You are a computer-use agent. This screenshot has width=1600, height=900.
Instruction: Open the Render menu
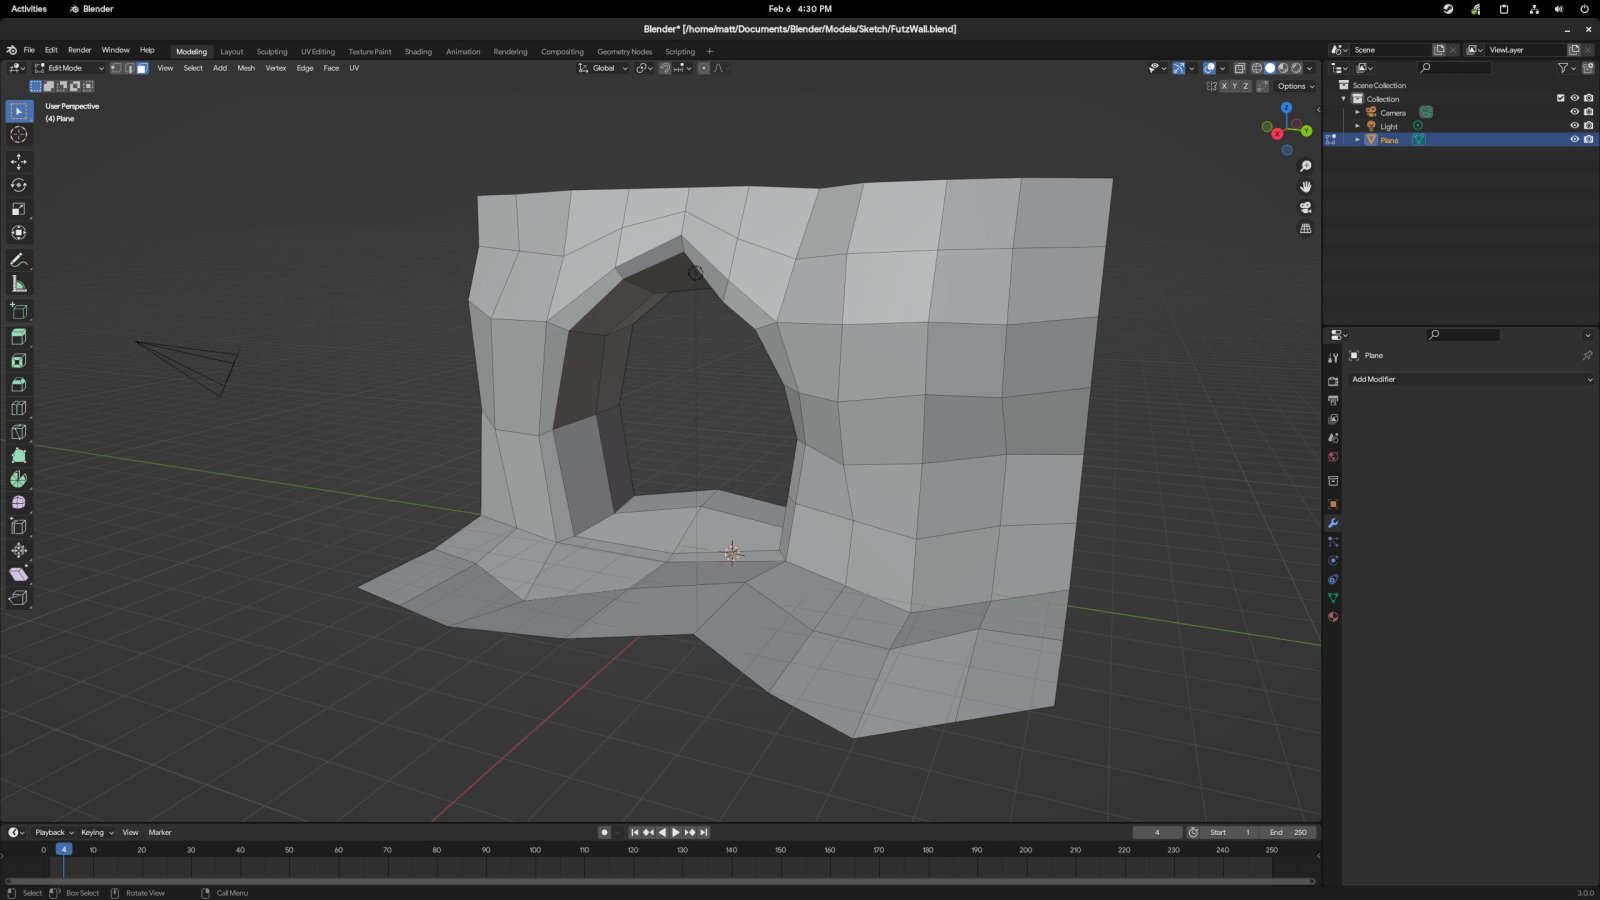tap(79, 50)
